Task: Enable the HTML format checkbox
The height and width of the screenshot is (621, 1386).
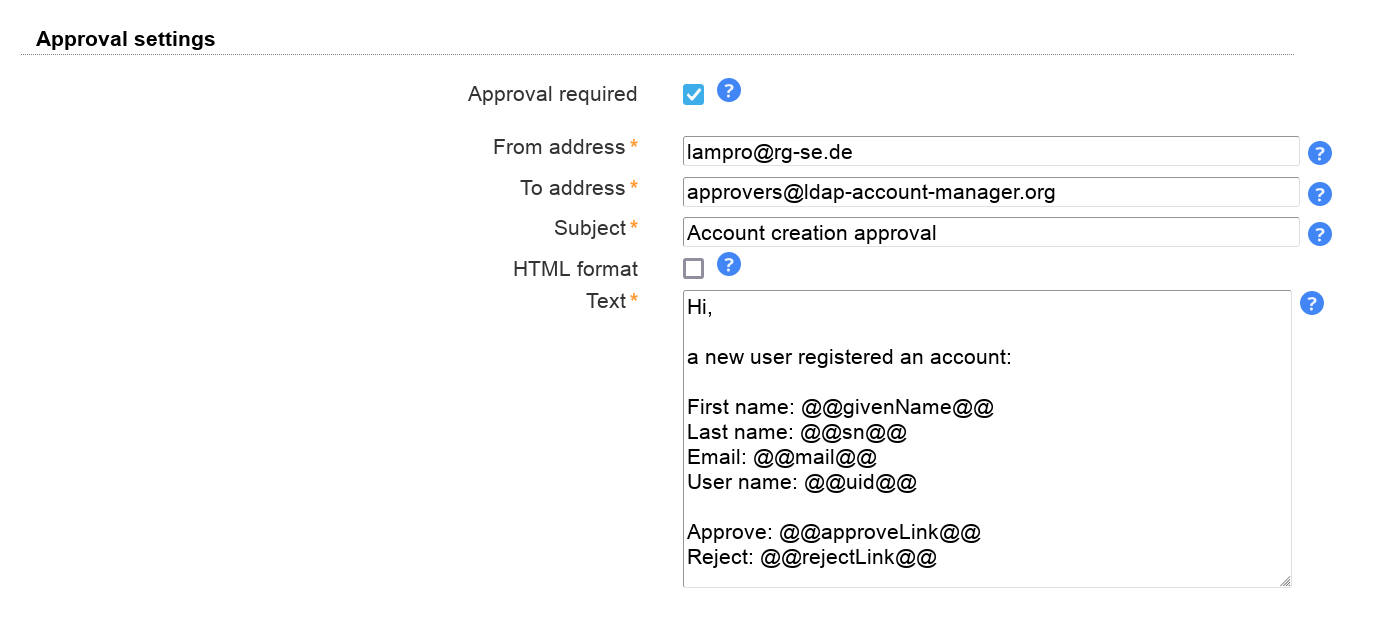Action: tap(693, 268)
